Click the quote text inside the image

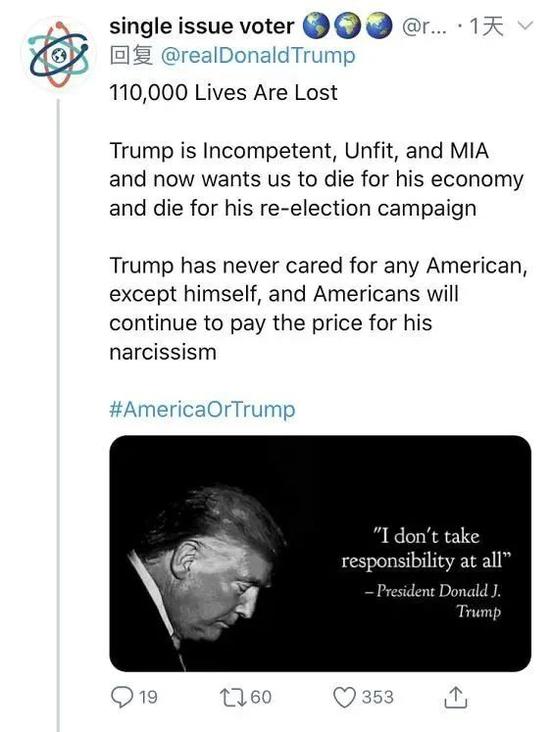(x=426, y=549)
